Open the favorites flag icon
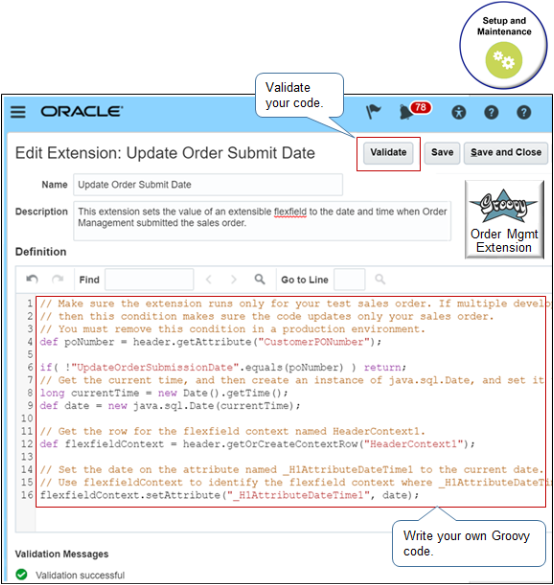This screenshot has height=585, width=554. (x=373, y=112)
